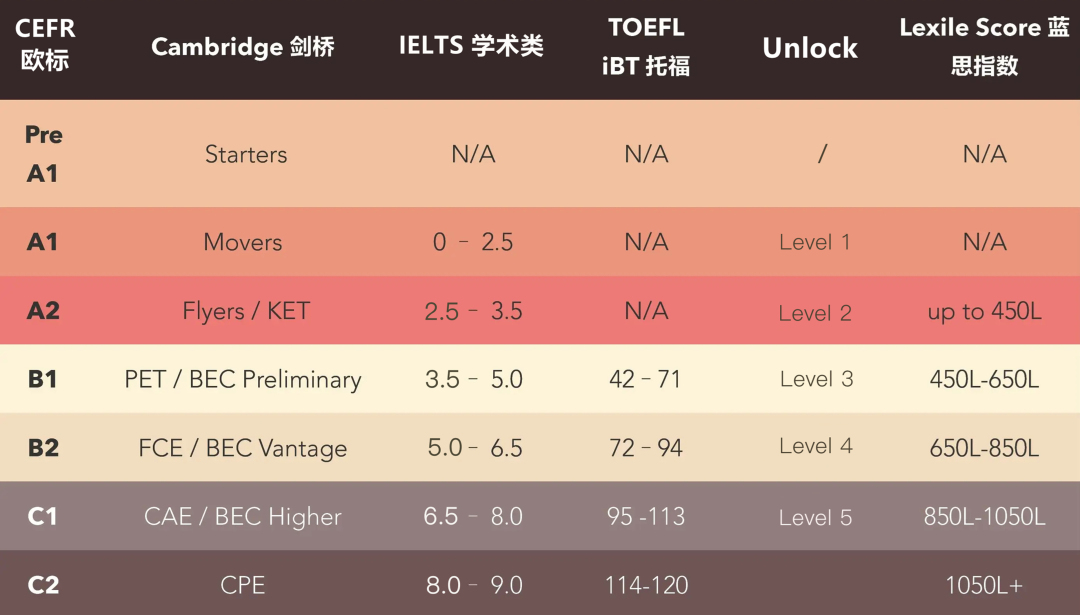
Task: Select the Unlock column header
Action: 810,48
